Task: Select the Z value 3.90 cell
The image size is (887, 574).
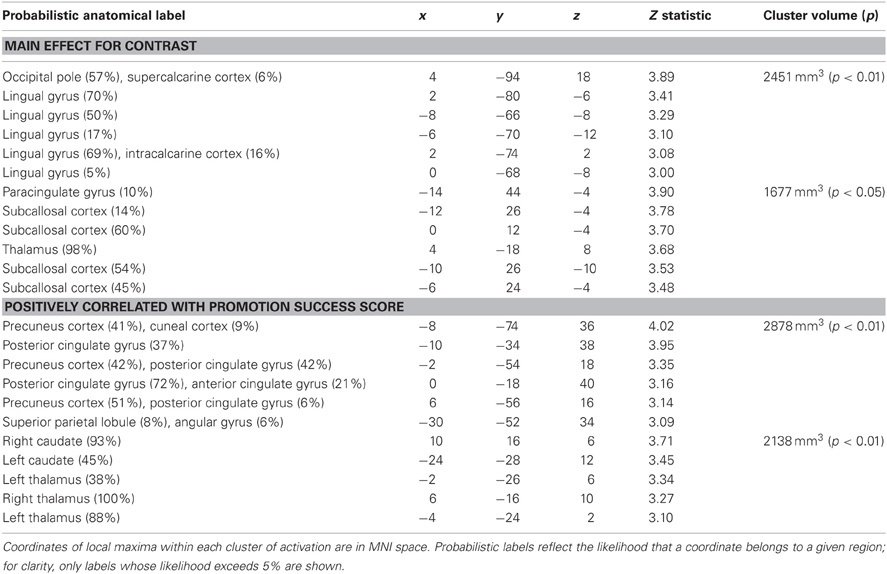Action: (661, 192)
